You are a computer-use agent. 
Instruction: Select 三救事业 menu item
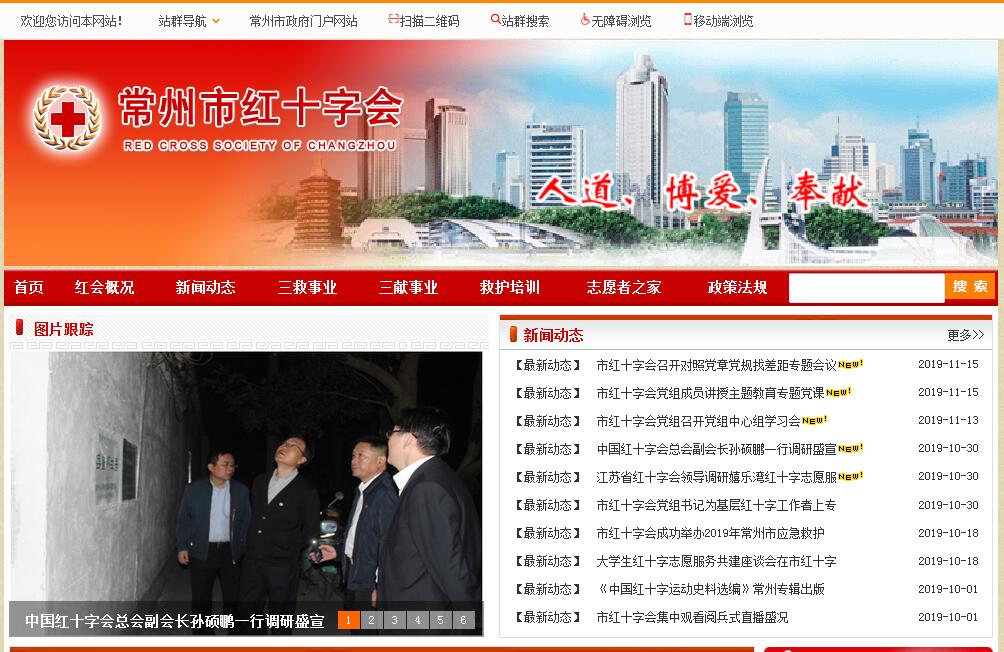click(x=307, y=288)
